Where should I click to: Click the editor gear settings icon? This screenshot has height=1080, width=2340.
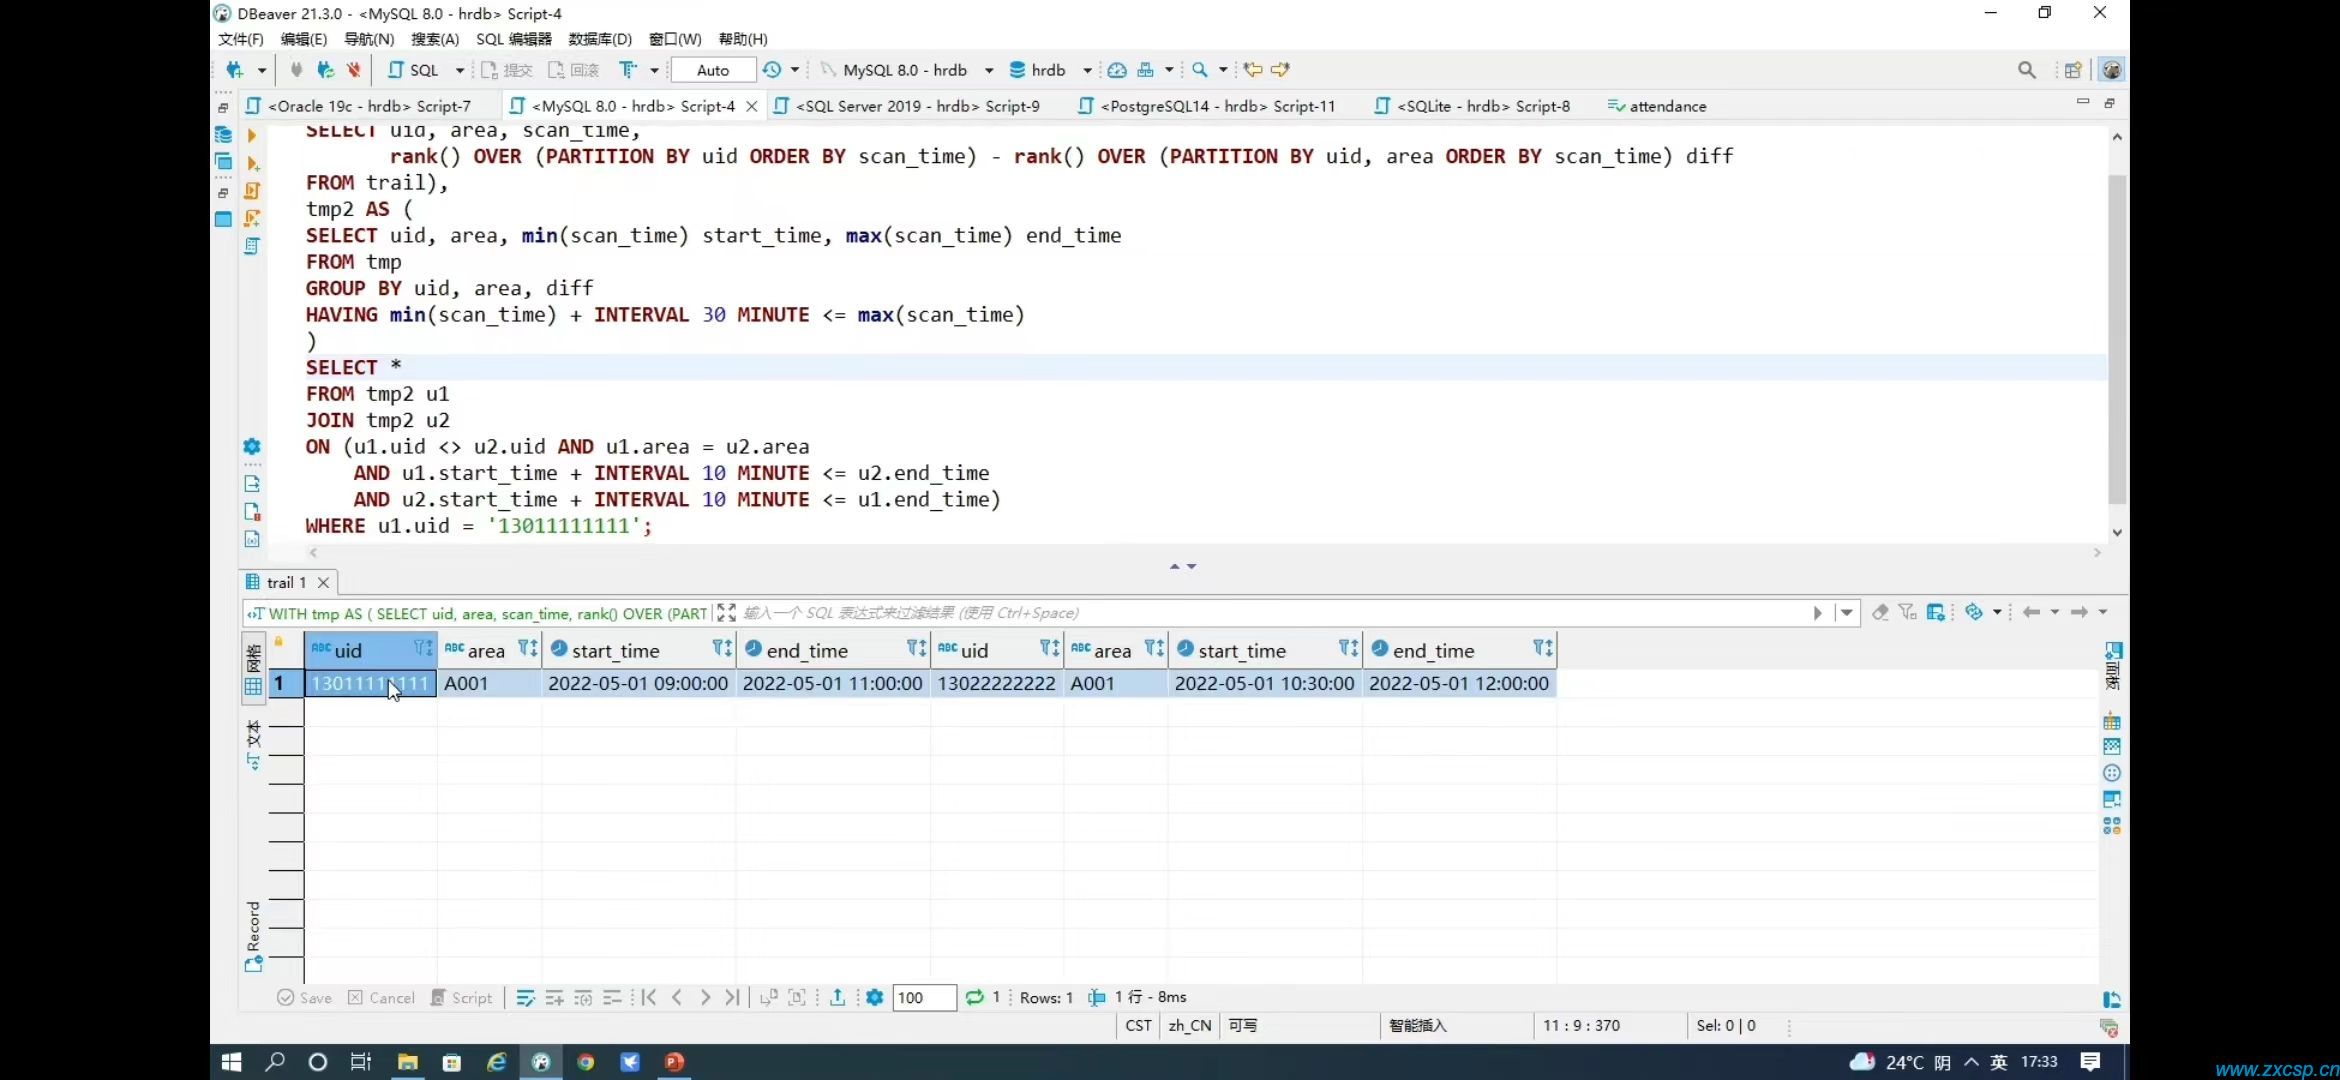click(x=252, y=446)
